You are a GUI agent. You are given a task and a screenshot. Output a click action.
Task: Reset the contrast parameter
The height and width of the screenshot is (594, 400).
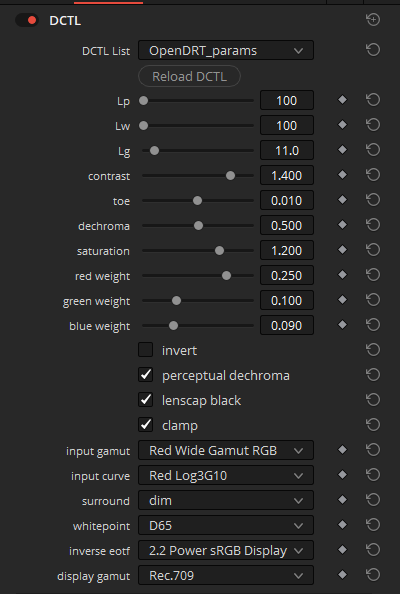373,175
